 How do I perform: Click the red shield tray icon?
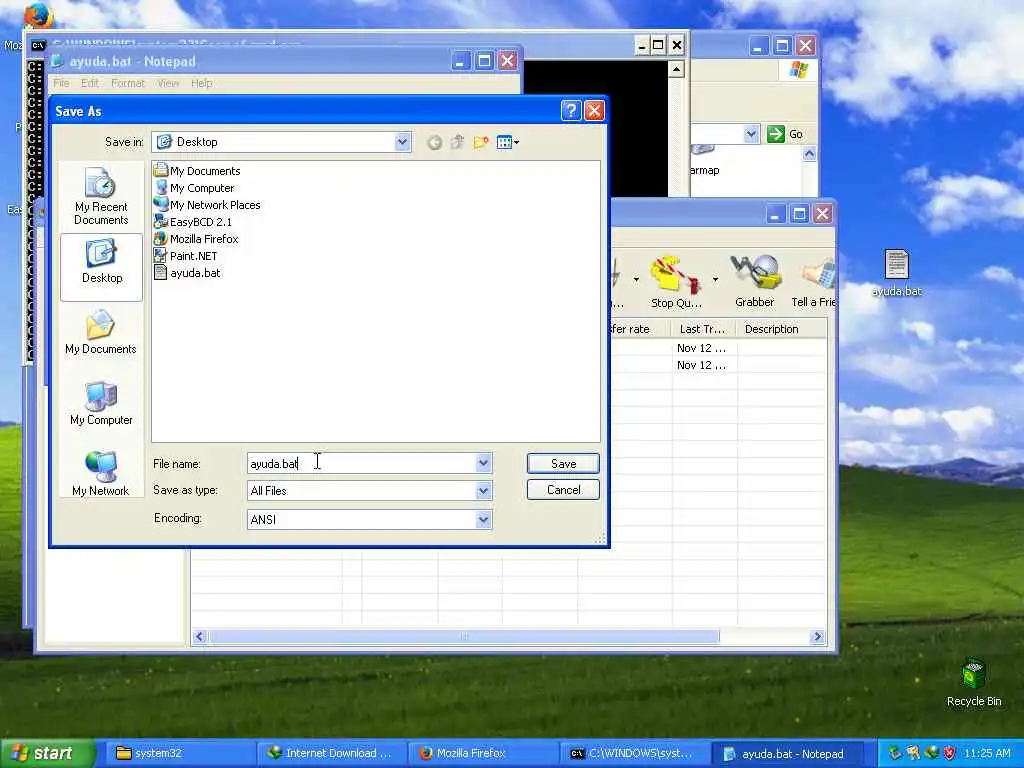click(950, 753)
